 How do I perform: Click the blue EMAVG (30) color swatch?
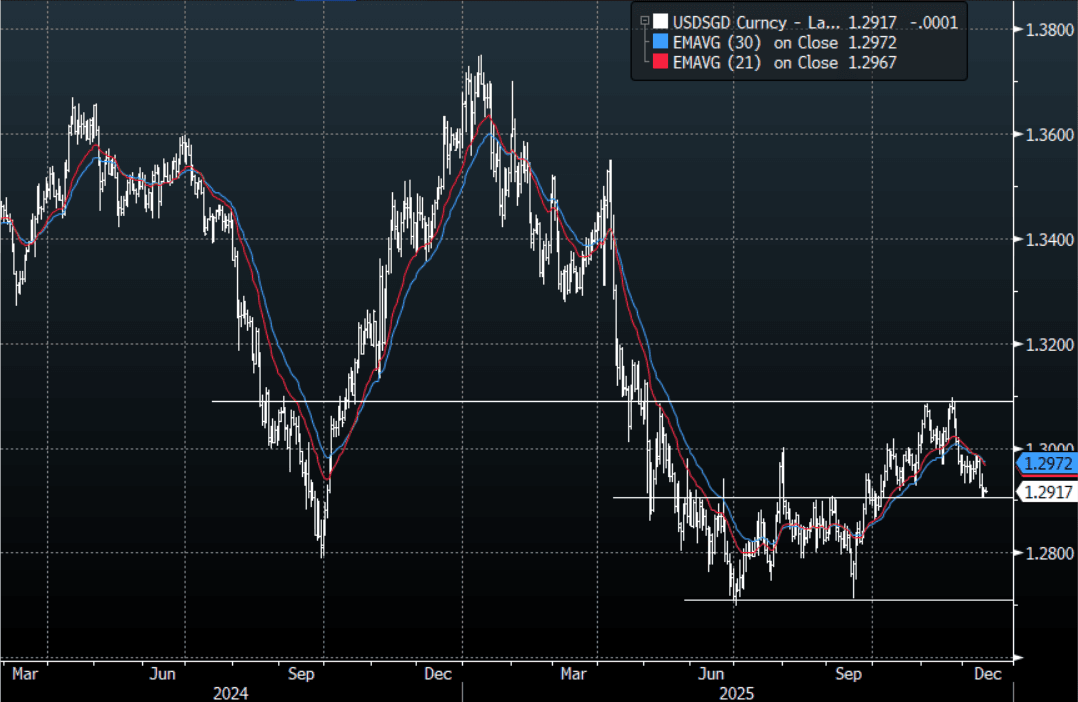(x=659, y=42)
